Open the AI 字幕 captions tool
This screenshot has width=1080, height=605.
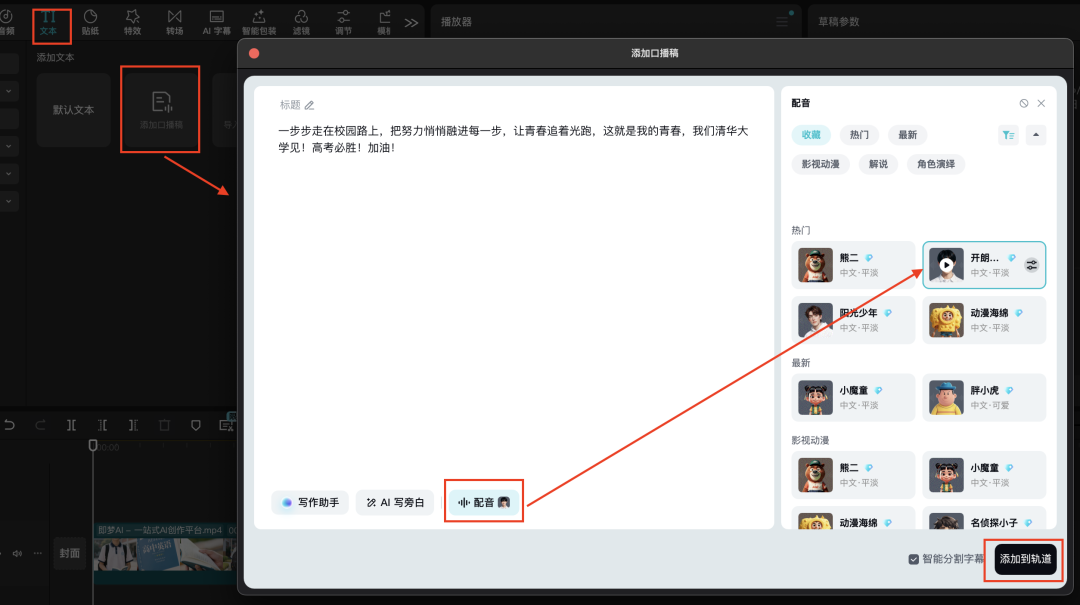215,22
